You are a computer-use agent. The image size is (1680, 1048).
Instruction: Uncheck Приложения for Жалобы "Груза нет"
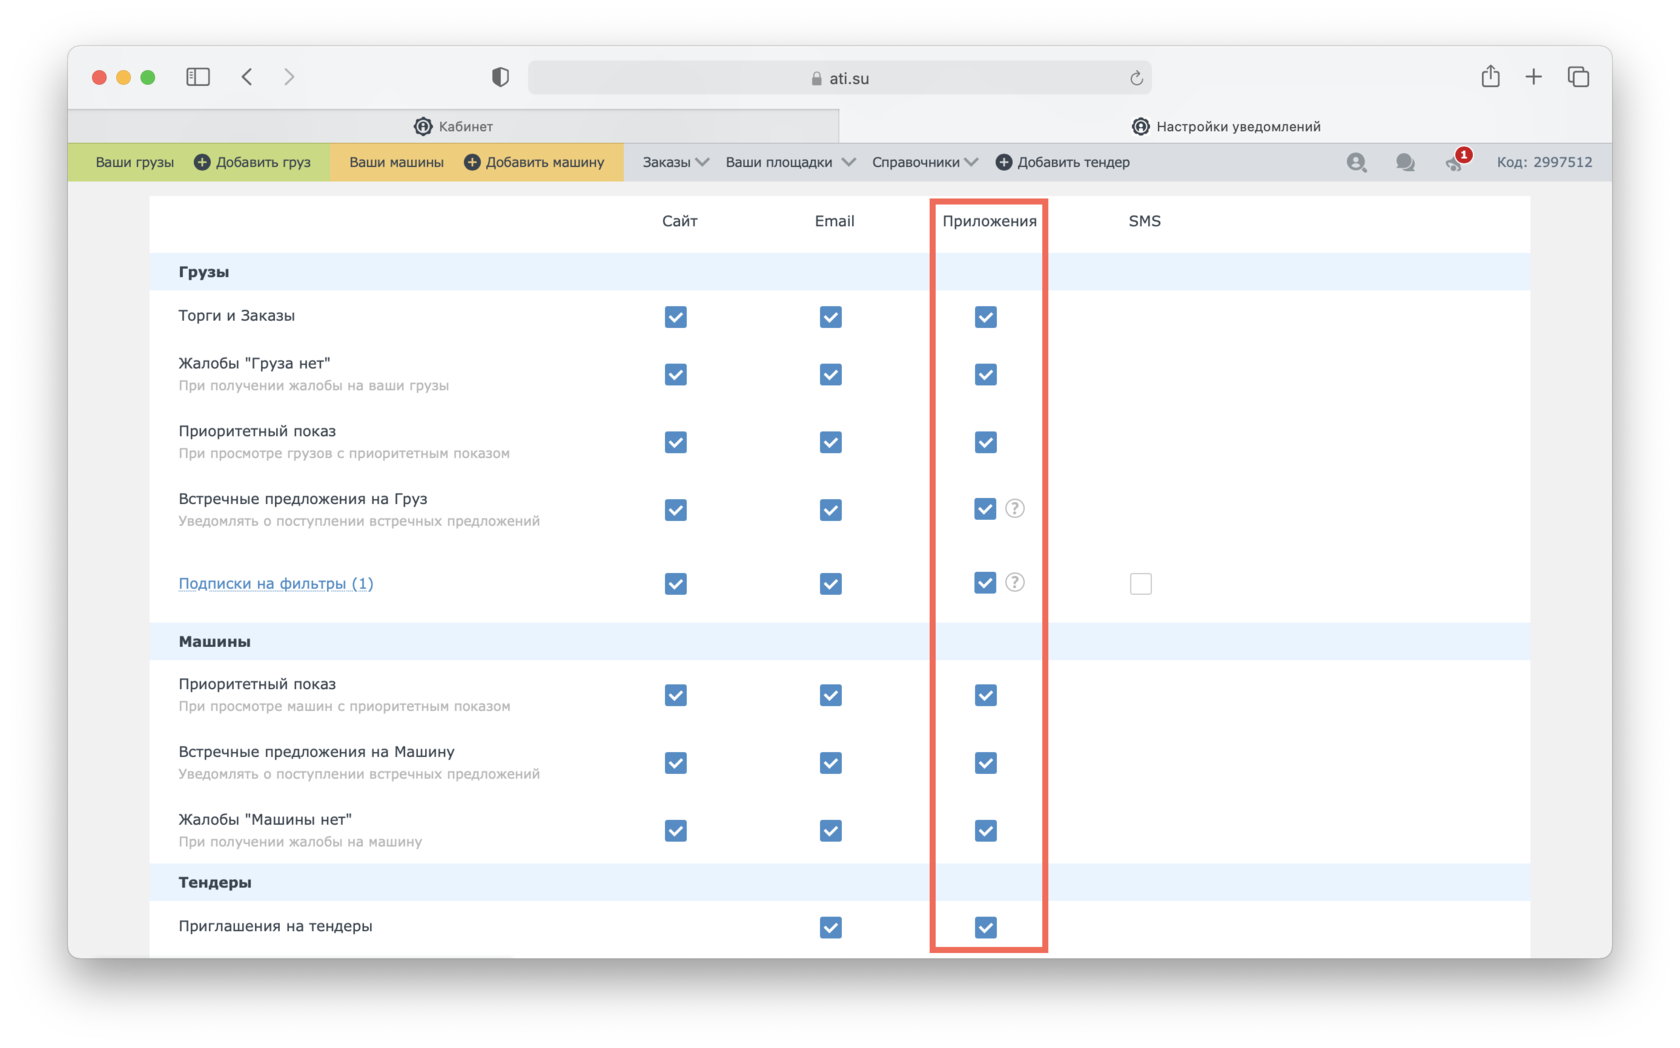pyautogui.click(x=986, y=375)
